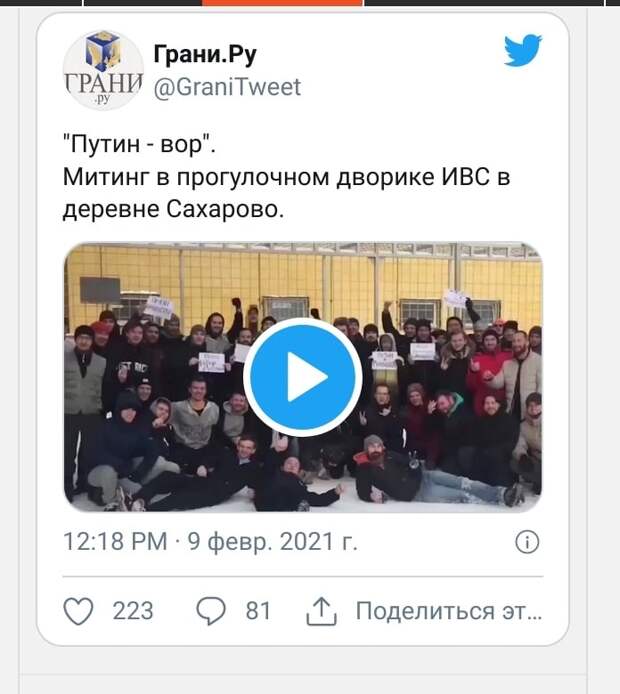The width and height of the screenshot is (620, 694).
Task: Like the tweet with the heart icon
Action: pos(78,611)
